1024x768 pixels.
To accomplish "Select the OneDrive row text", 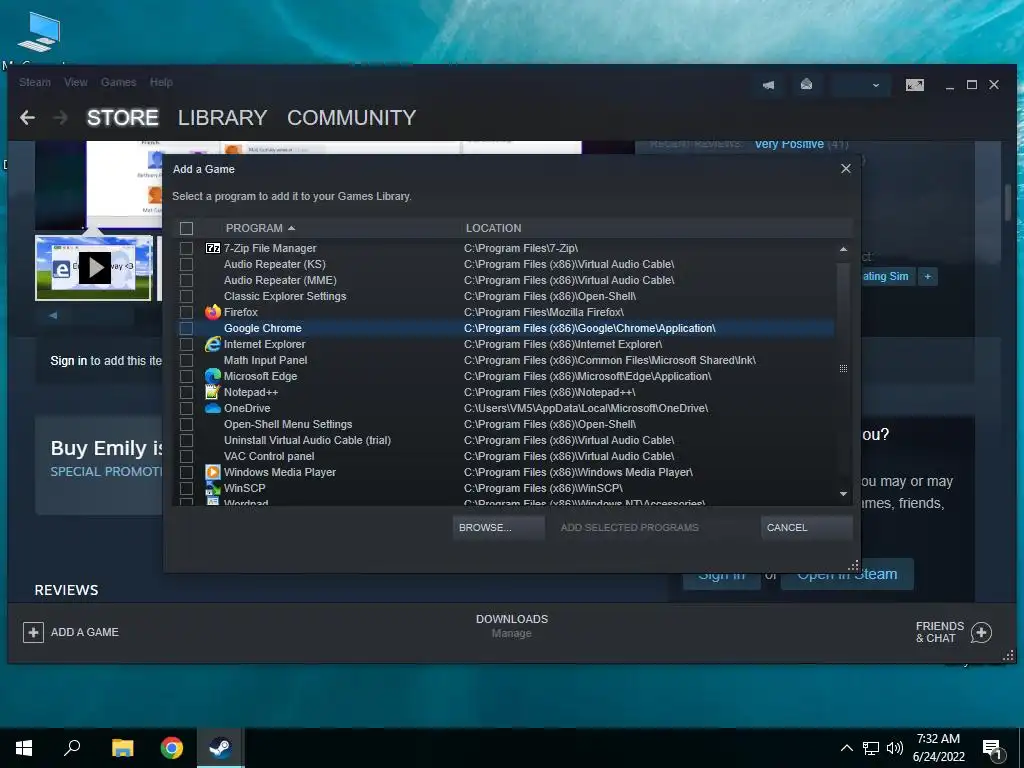I will (x=247, y=408).
